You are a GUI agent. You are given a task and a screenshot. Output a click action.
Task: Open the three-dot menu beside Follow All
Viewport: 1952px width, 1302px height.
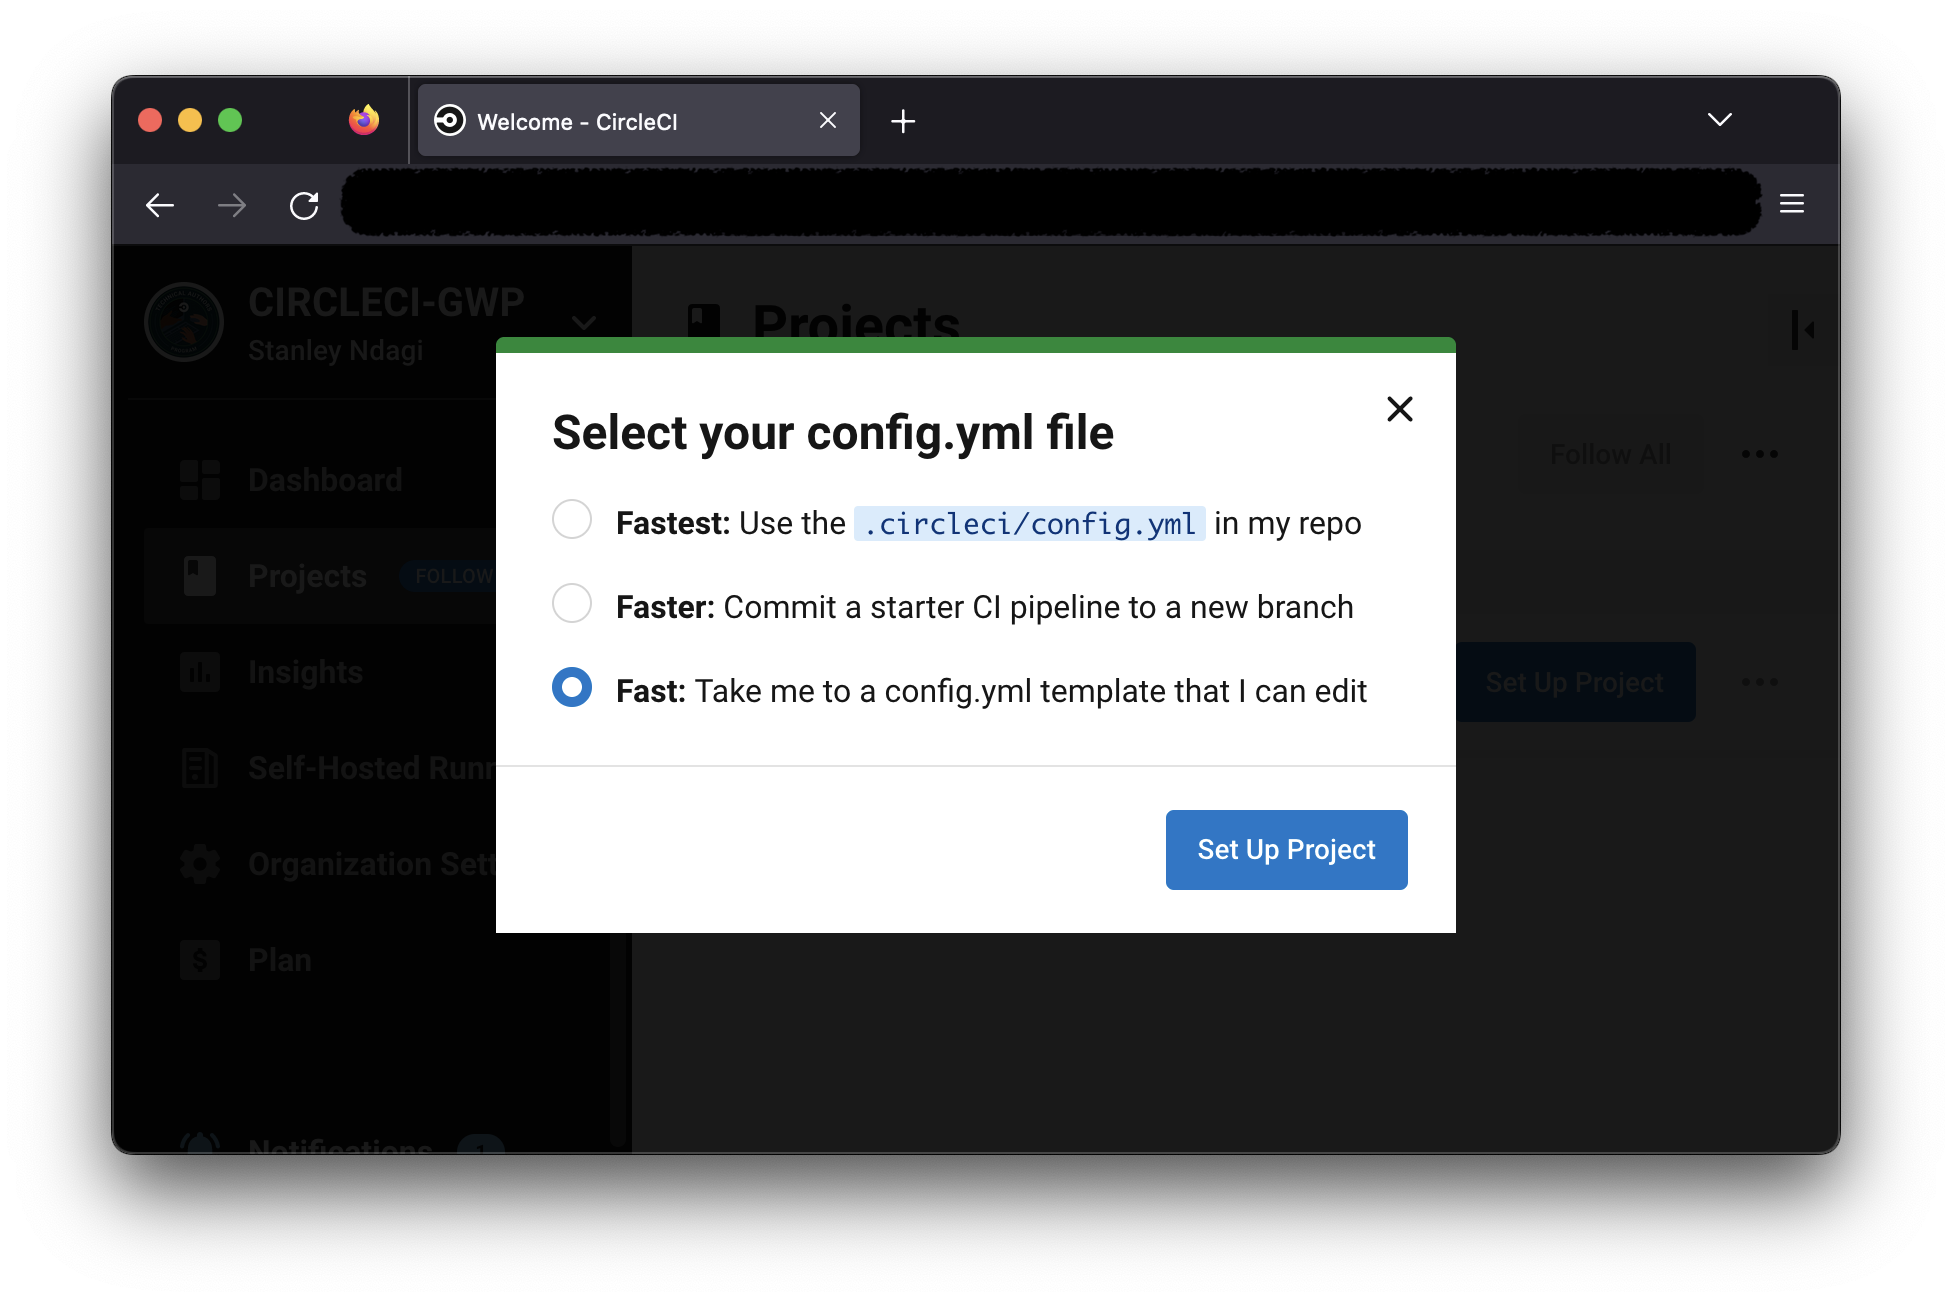1760,454
